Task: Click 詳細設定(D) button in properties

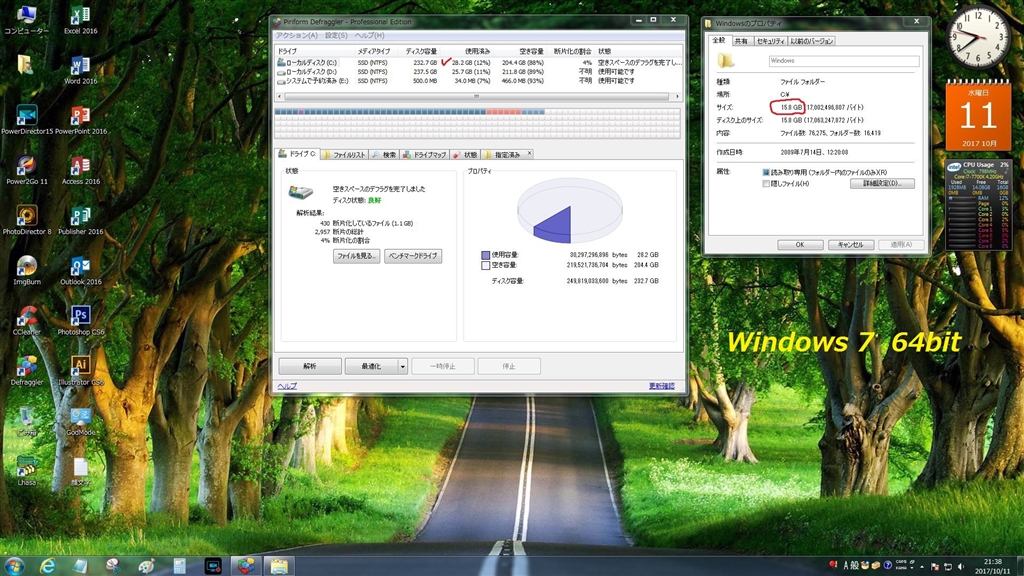Action: pyautogui.click(x=882, y=184)
